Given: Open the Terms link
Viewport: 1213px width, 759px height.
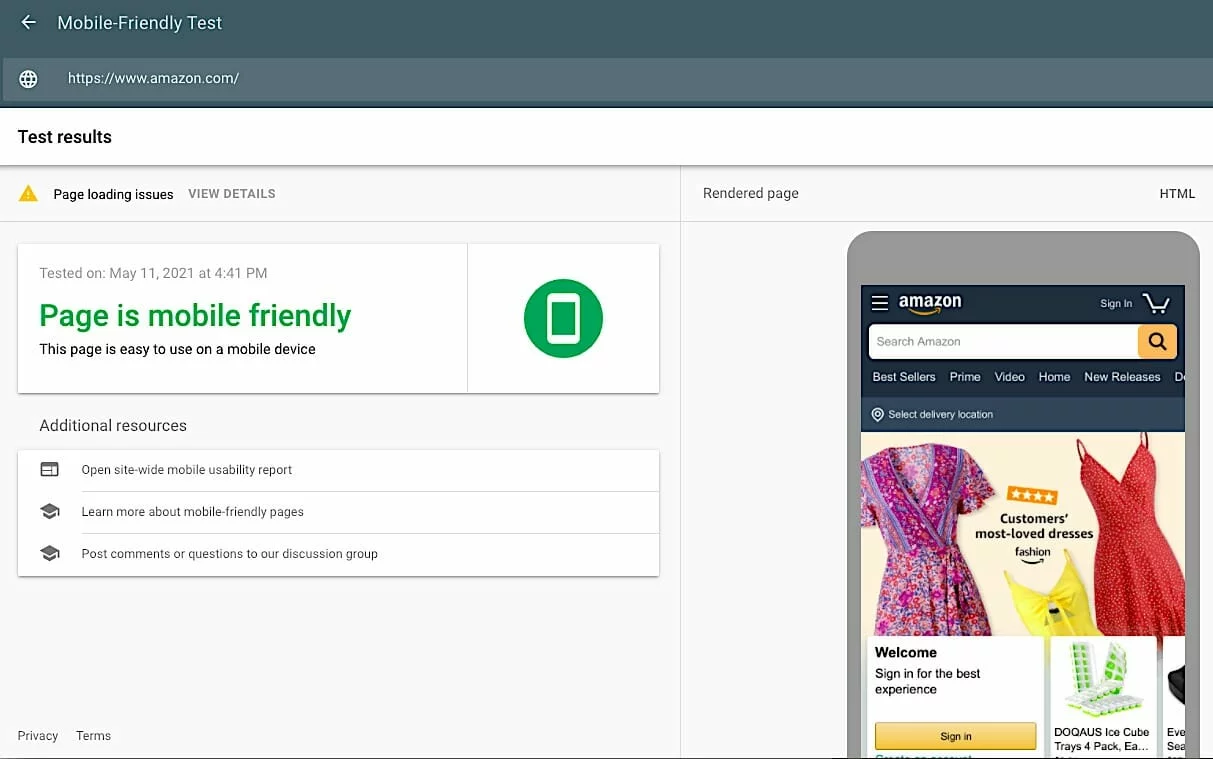Looking at the screenshot, I should coord(93,736).
